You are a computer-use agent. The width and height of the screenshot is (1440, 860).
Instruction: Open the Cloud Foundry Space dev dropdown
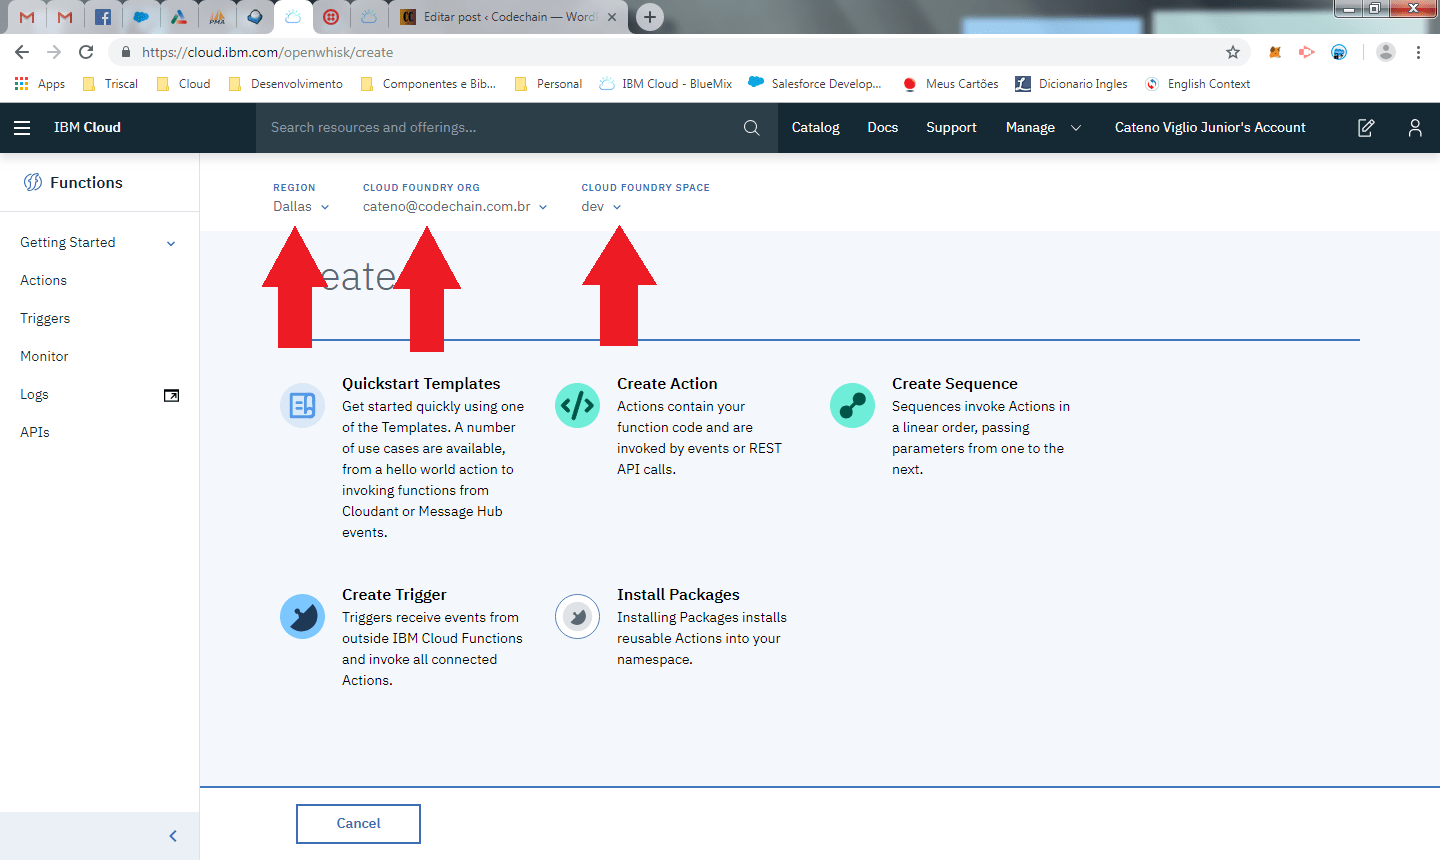point(601,207)
